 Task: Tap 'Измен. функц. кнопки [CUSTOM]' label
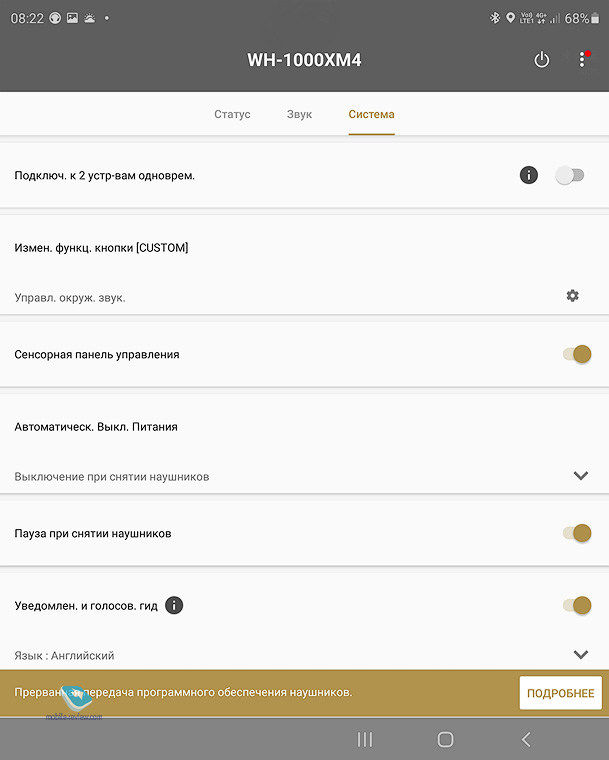(x=101, y=248)
